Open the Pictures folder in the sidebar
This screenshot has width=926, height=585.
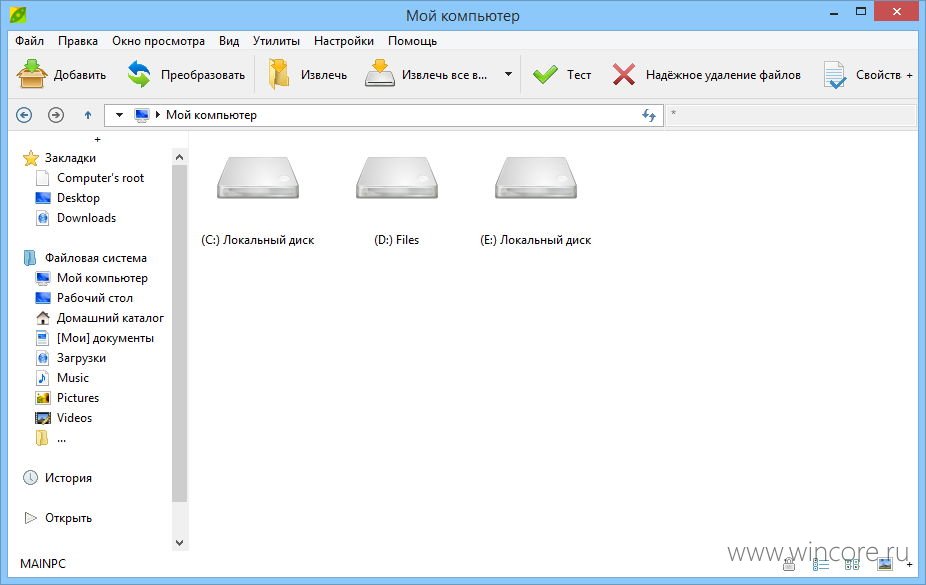pos(67,398)
